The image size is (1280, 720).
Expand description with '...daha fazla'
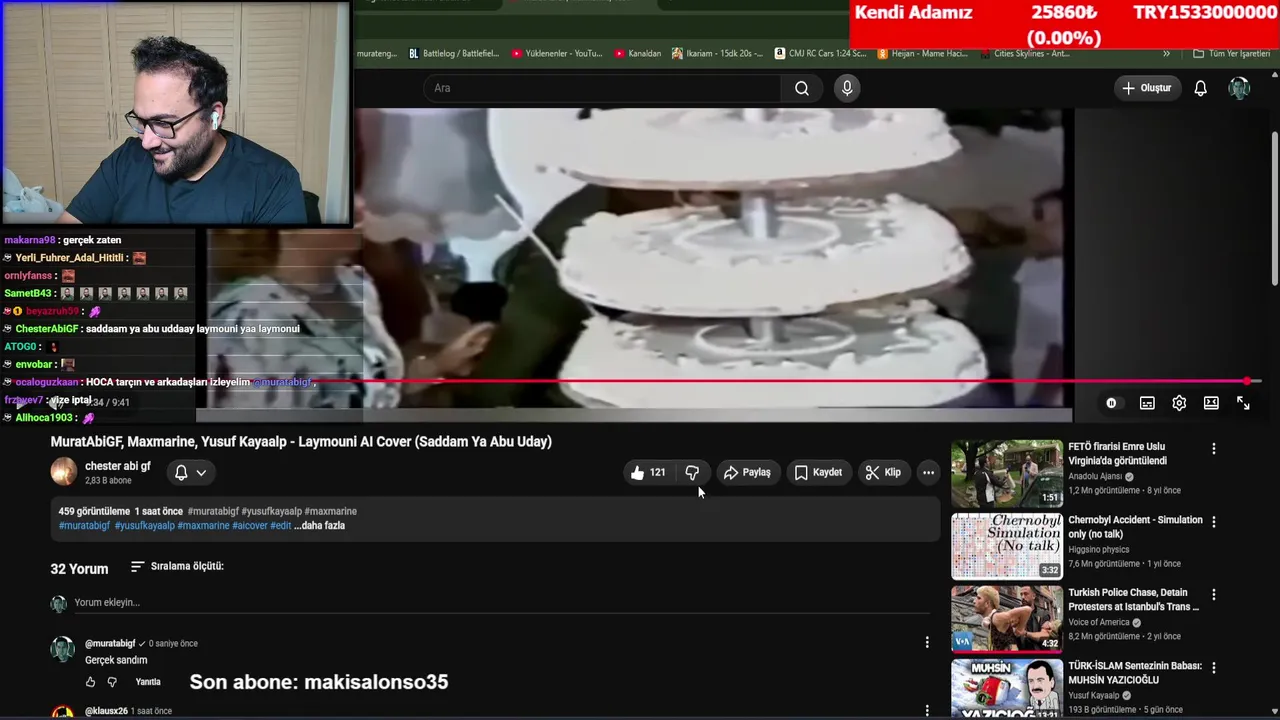pos(319,525)
